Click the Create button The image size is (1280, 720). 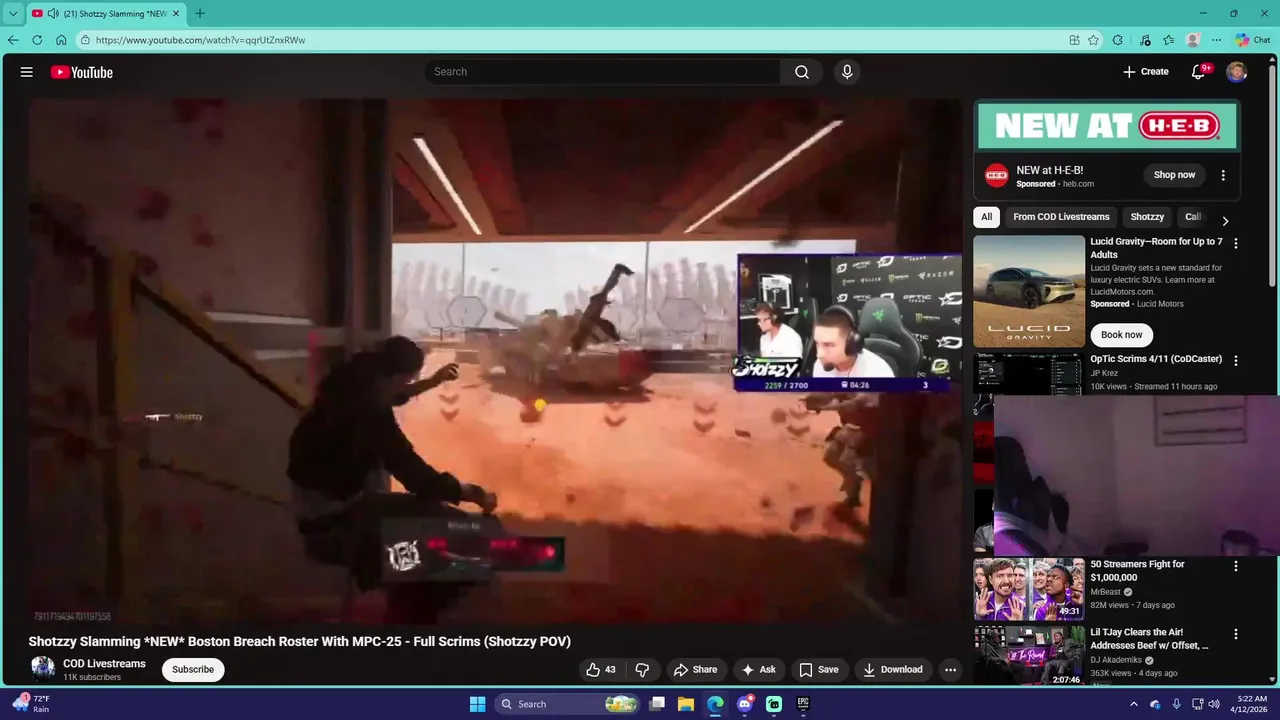point(1145,72)
